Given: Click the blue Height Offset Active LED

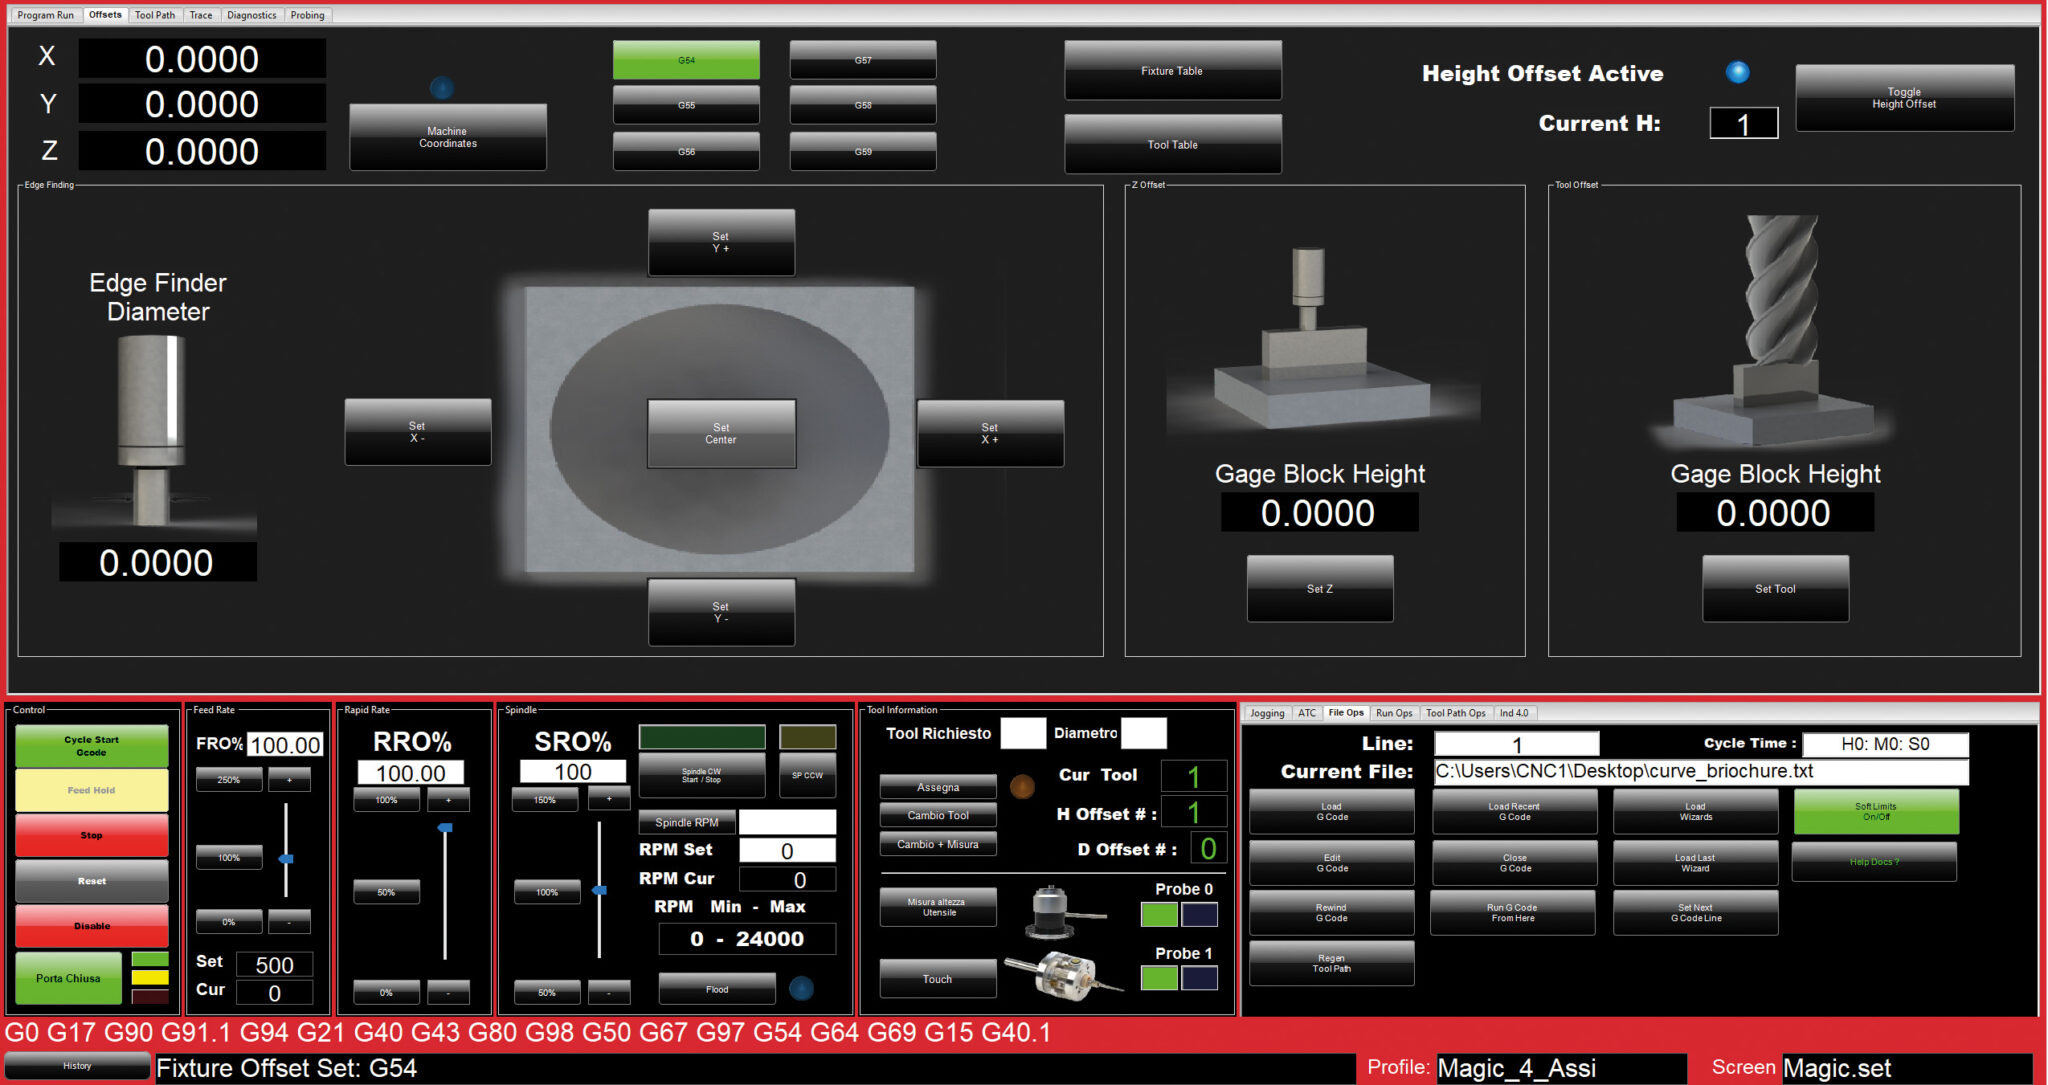Looking at the screenshot, I should 1737,72.
